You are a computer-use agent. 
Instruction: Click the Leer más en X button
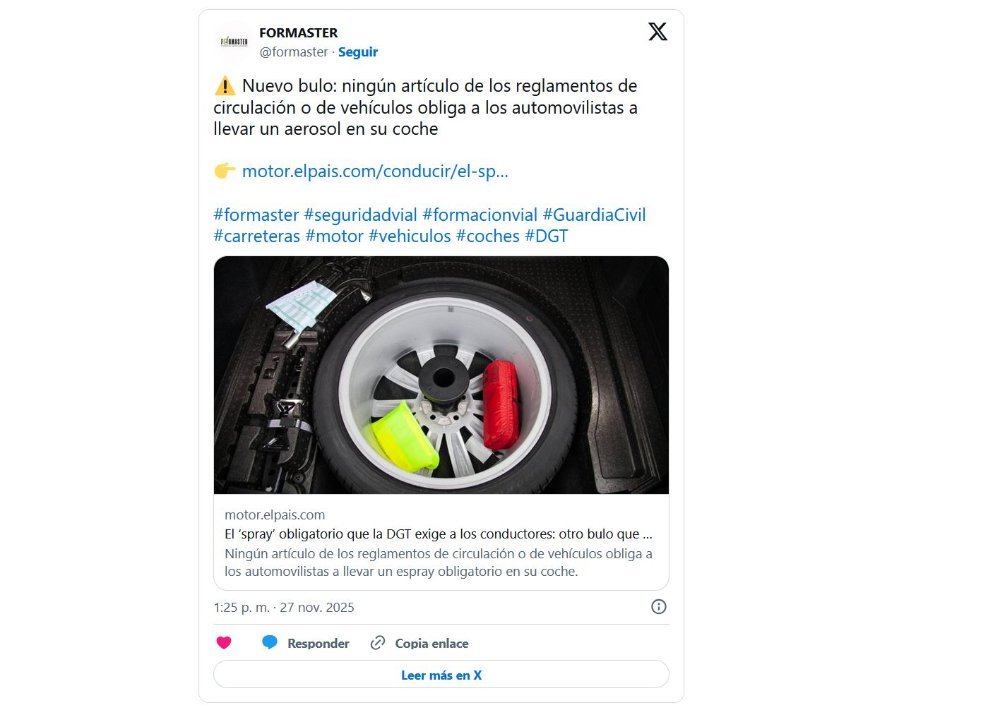pos(441,675)
